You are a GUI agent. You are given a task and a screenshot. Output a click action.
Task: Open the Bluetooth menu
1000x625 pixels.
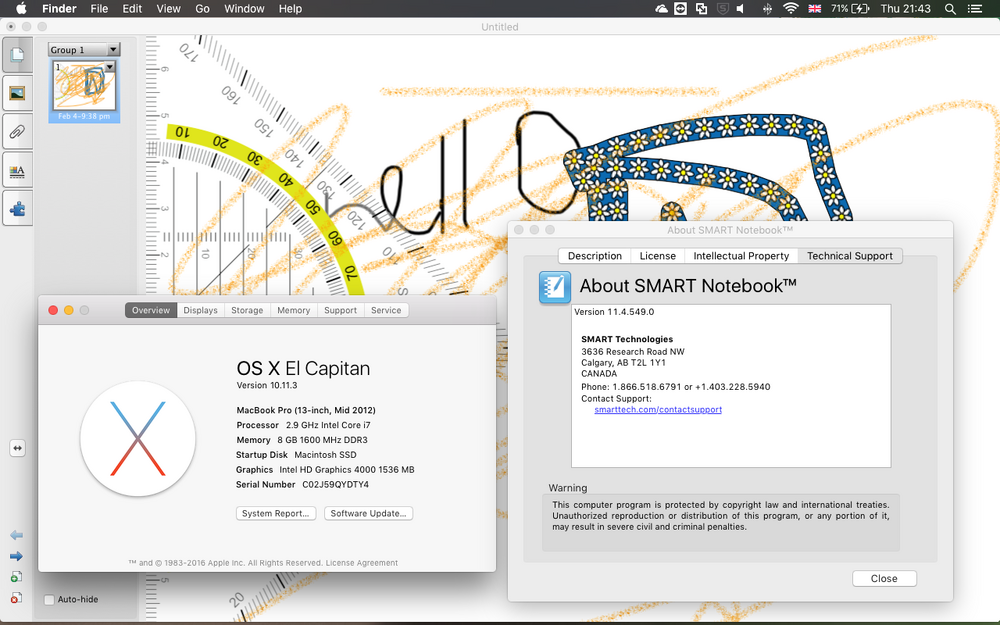[767, 8]
